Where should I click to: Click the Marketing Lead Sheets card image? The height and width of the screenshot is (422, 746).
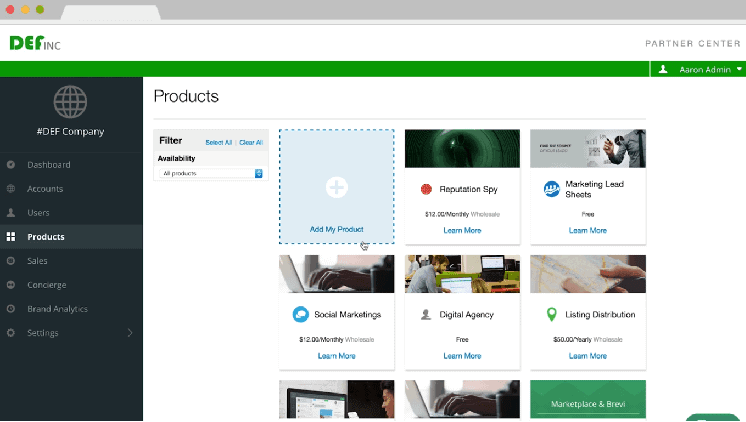point(588,148)
